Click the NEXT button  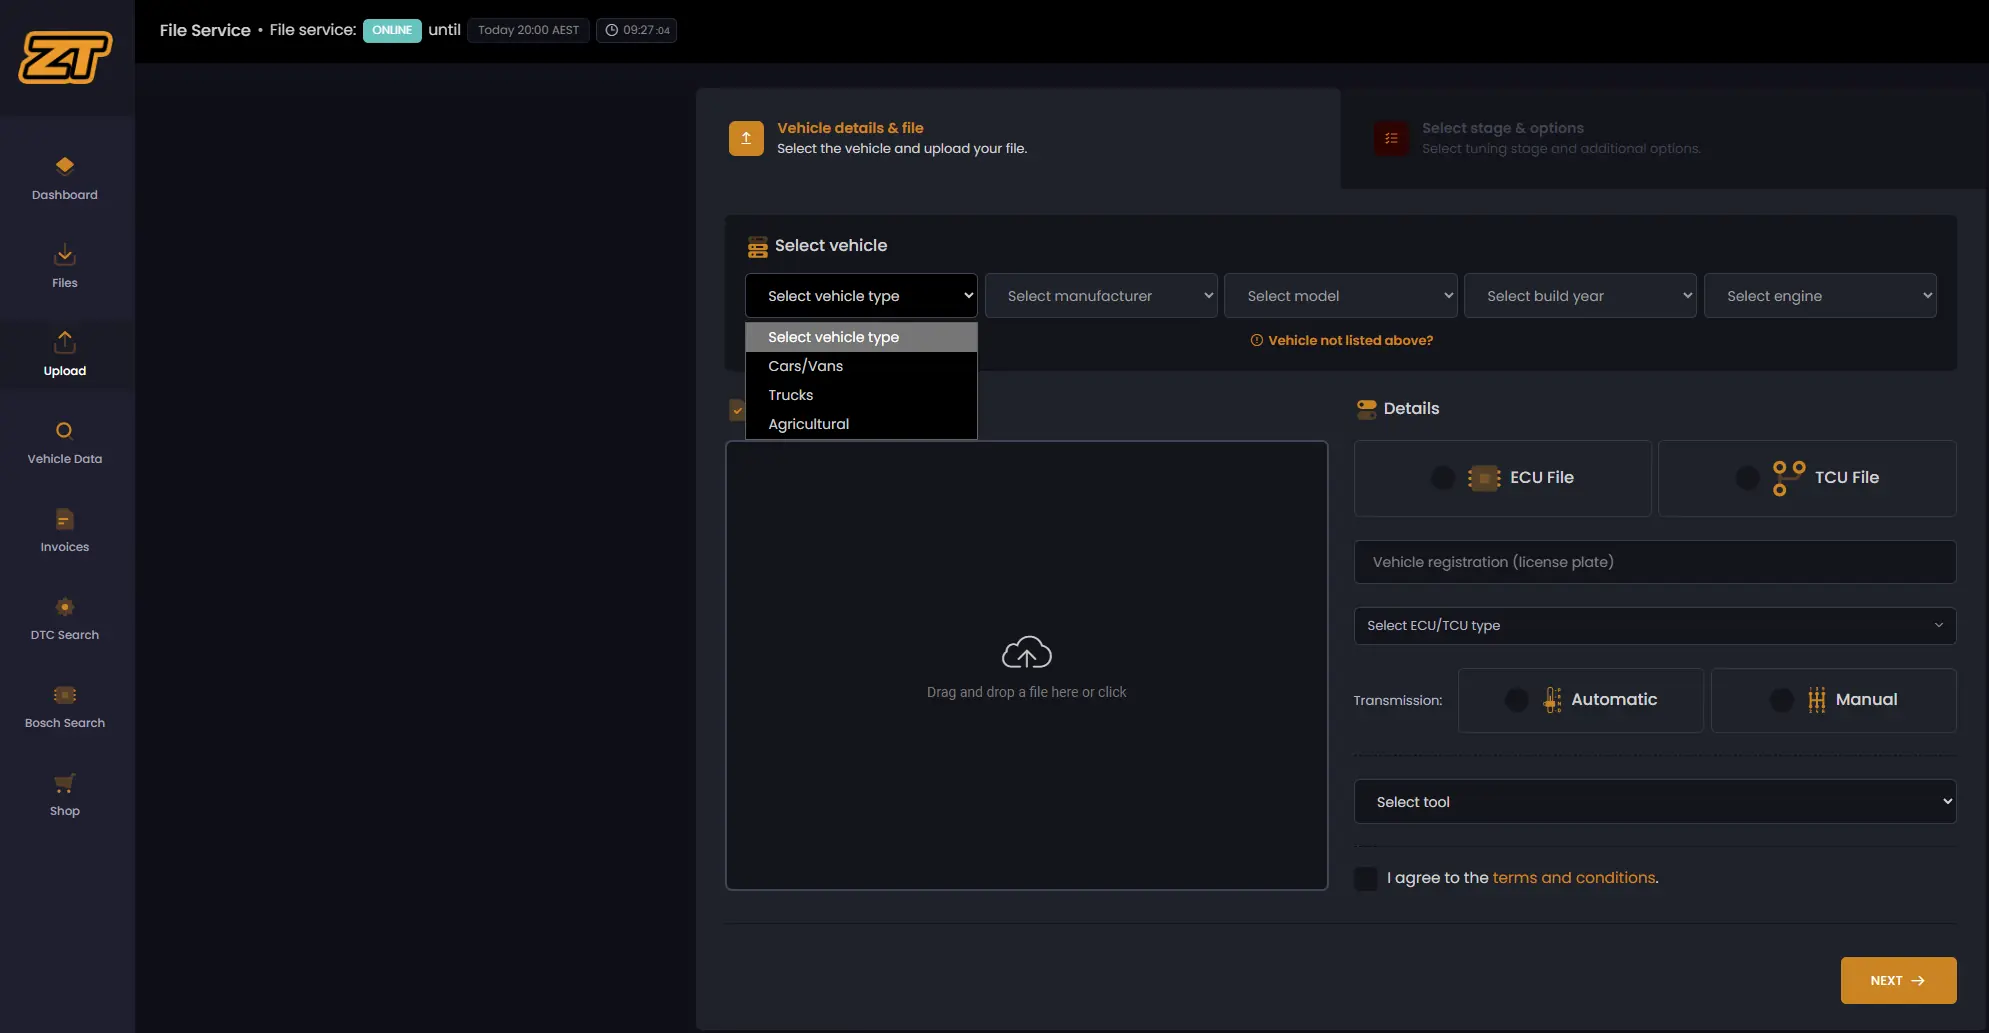pos(1898,981)
